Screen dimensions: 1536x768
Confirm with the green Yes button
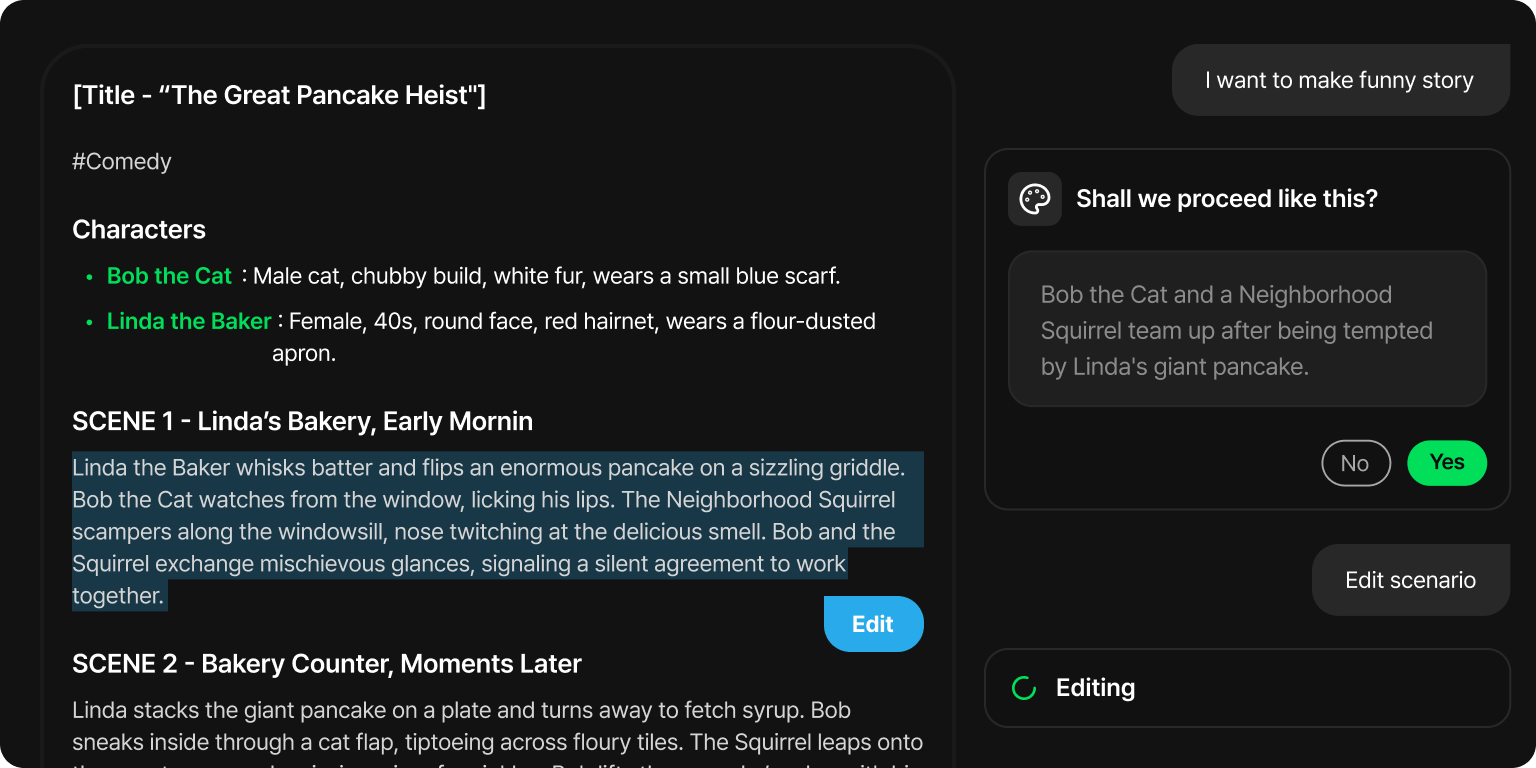pyautogui.click(x=1447, y=463)
